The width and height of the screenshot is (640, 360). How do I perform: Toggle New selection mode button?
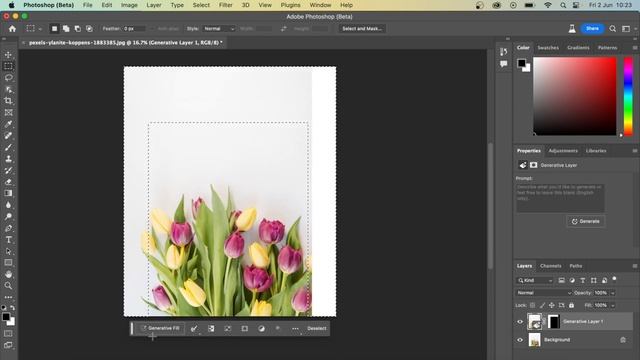pos(54,29)
